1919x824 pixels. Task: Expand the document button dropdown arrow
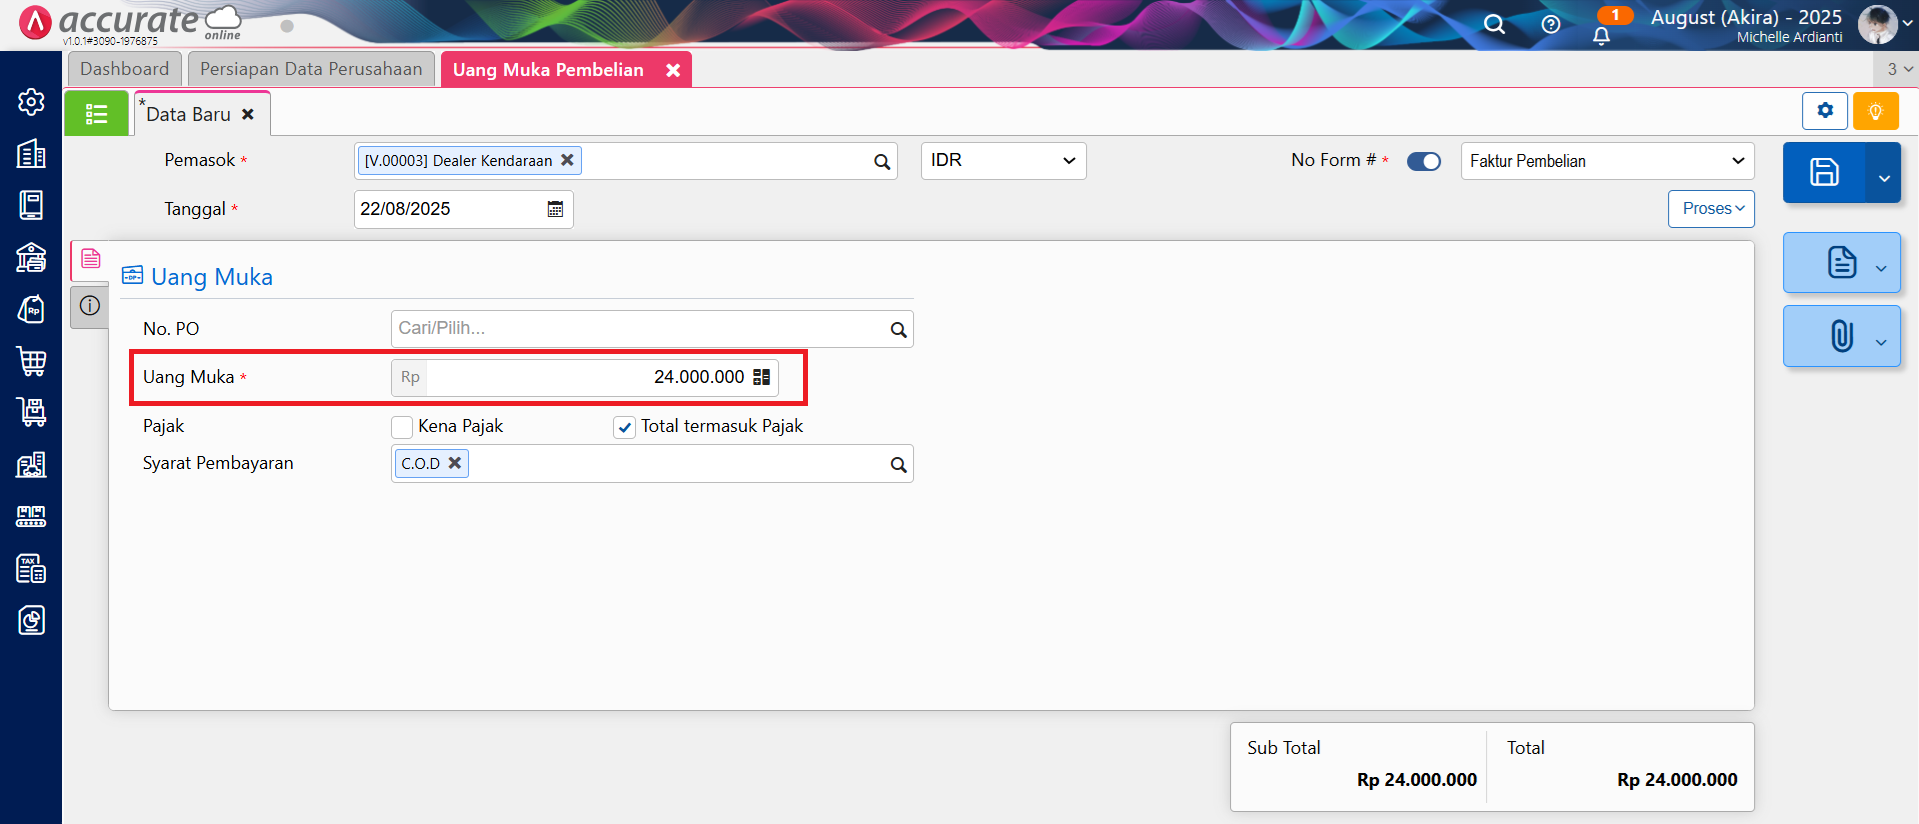(1881, 267)
